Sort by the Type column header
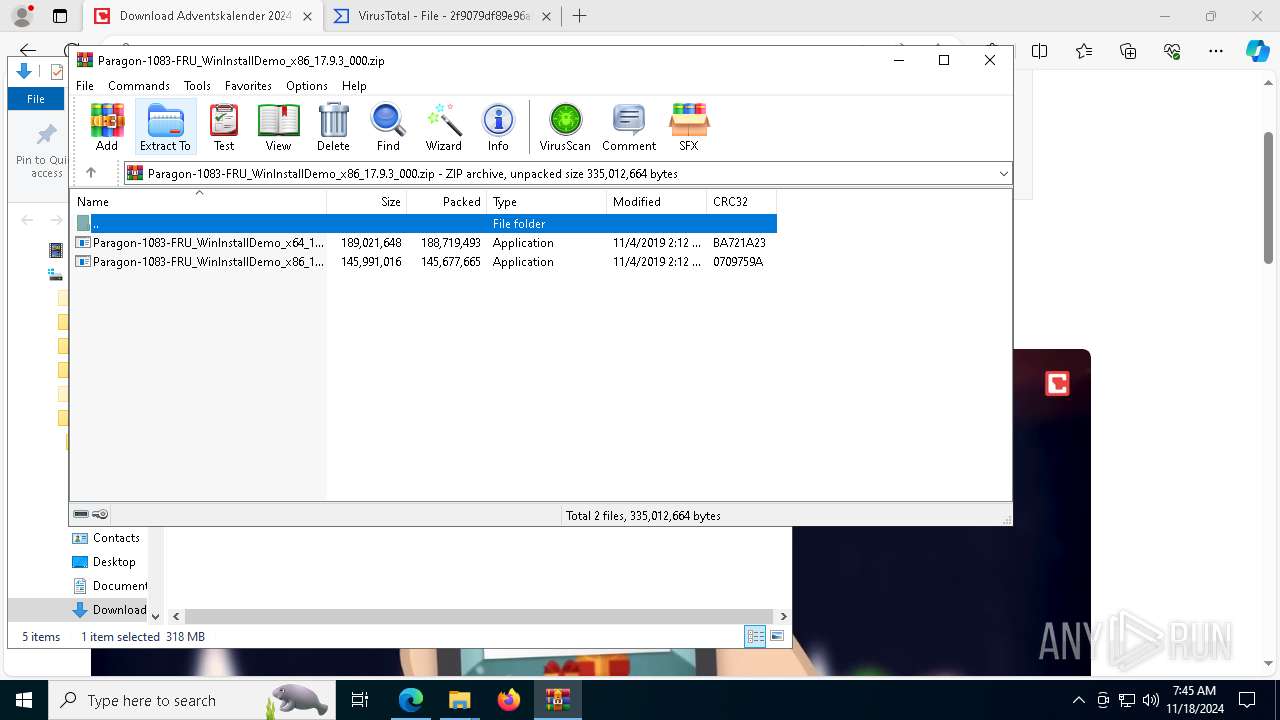 pos(547,201)
